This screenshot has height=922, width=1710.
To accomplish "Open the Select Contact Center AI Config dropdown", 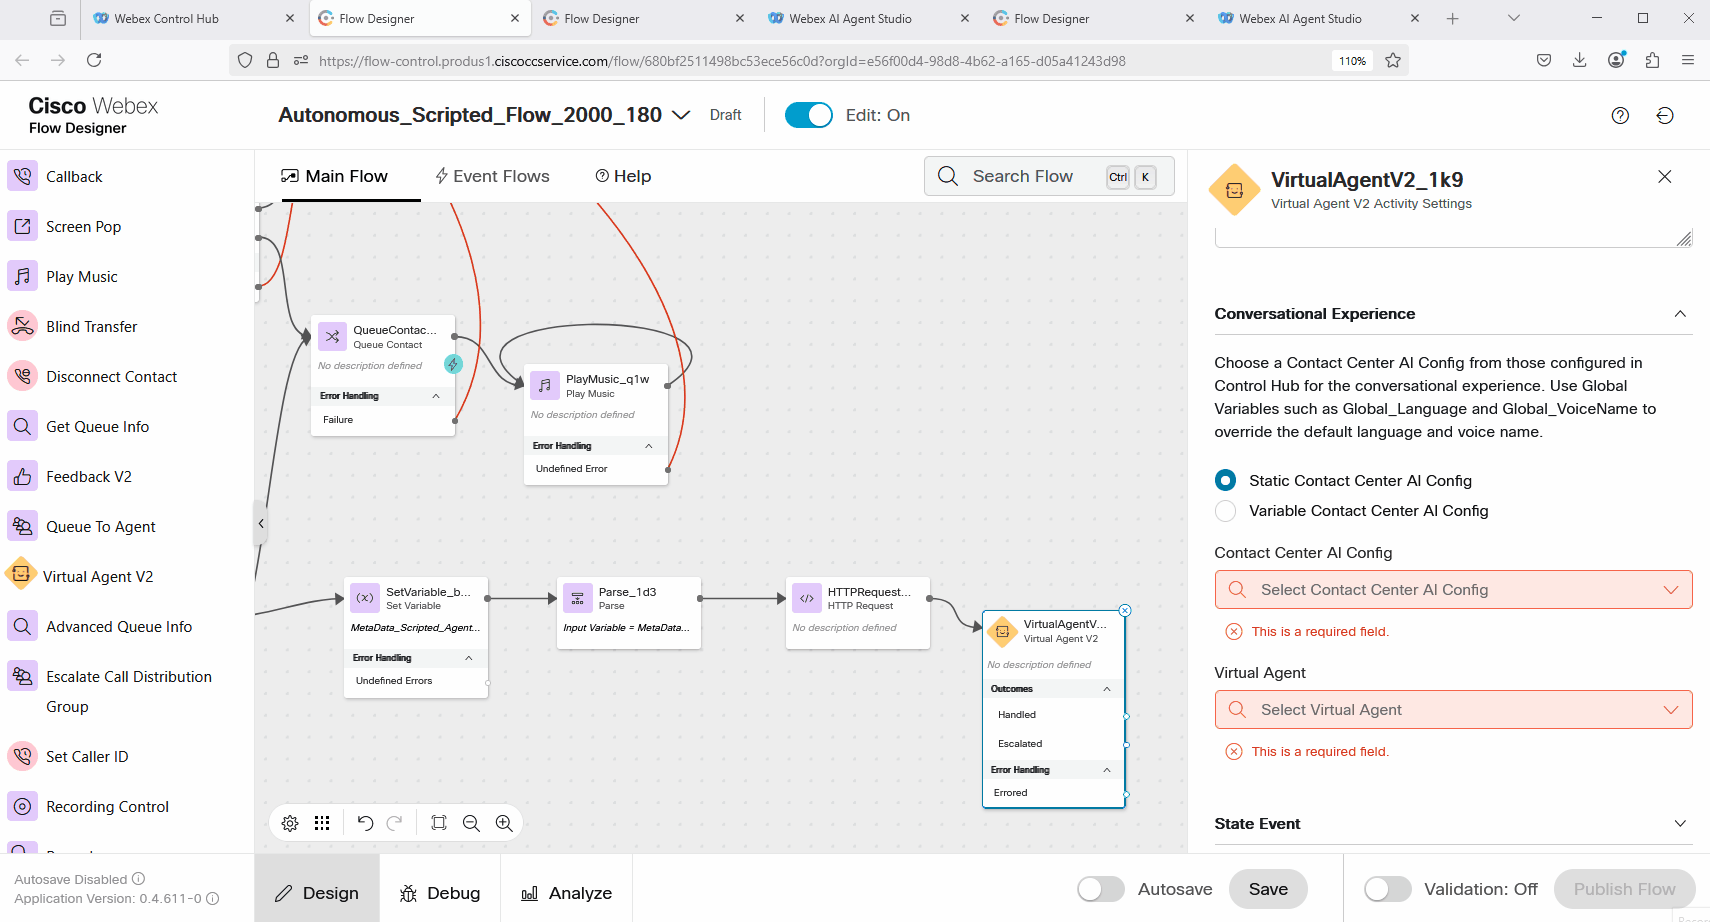I will pos(1452,590).
